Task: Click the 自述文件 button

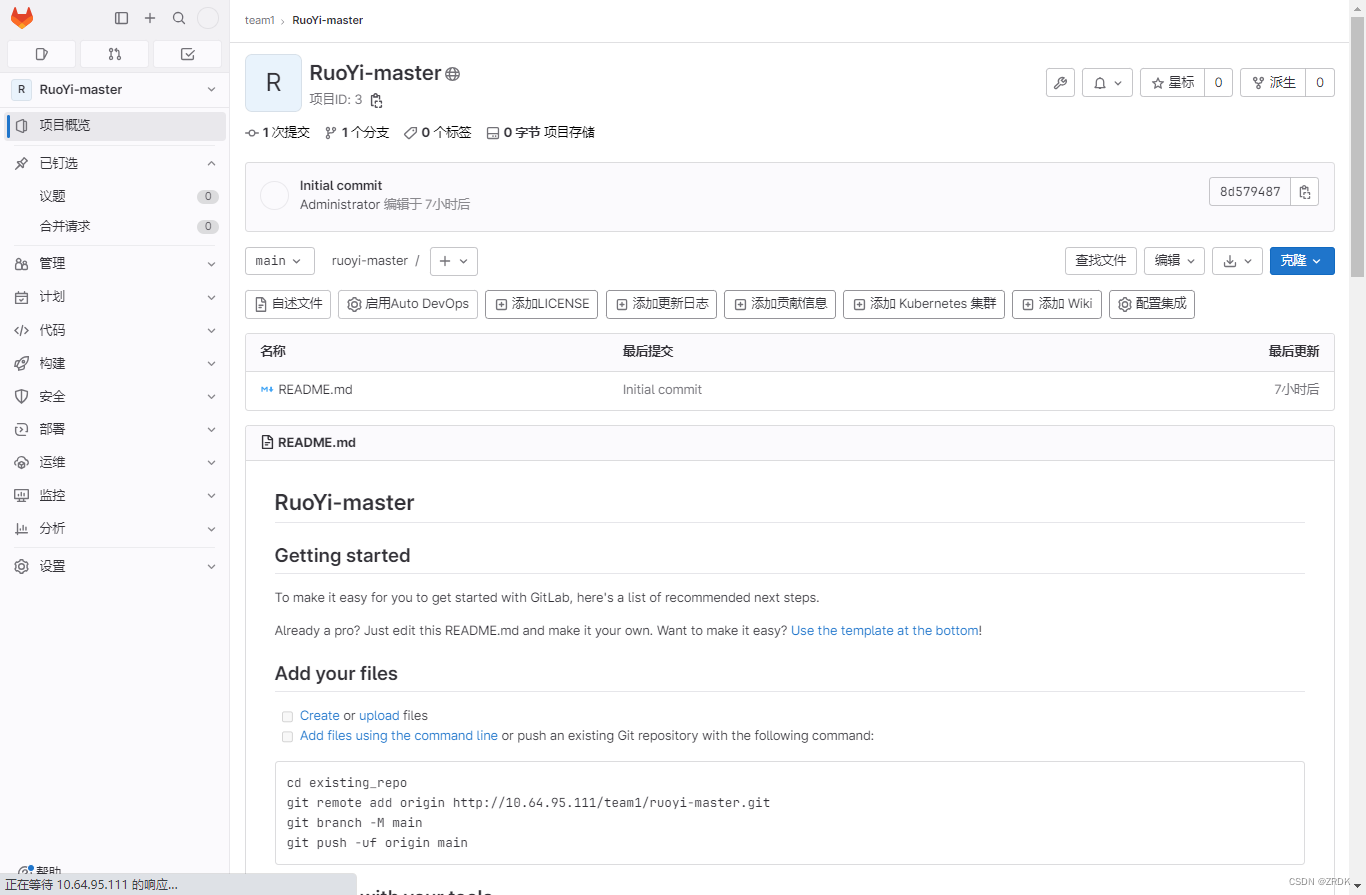Action: coord(288,304)
